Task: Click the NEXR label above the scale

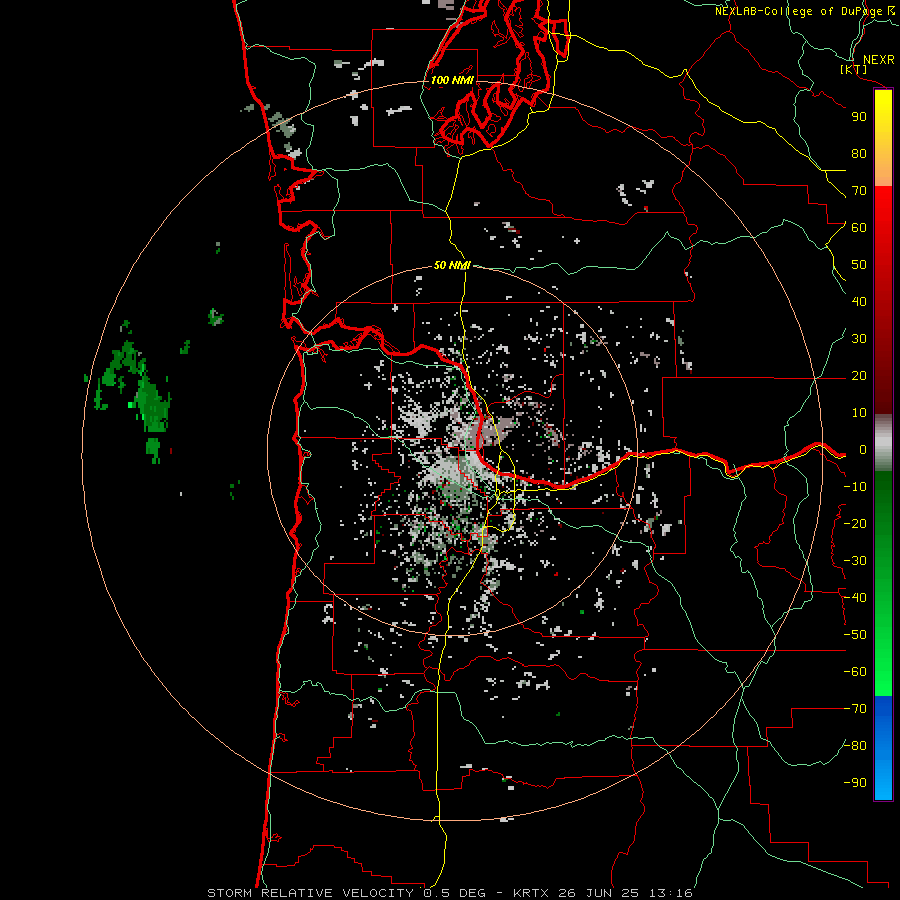Action: pyautogui.click(x=878, y=60)
